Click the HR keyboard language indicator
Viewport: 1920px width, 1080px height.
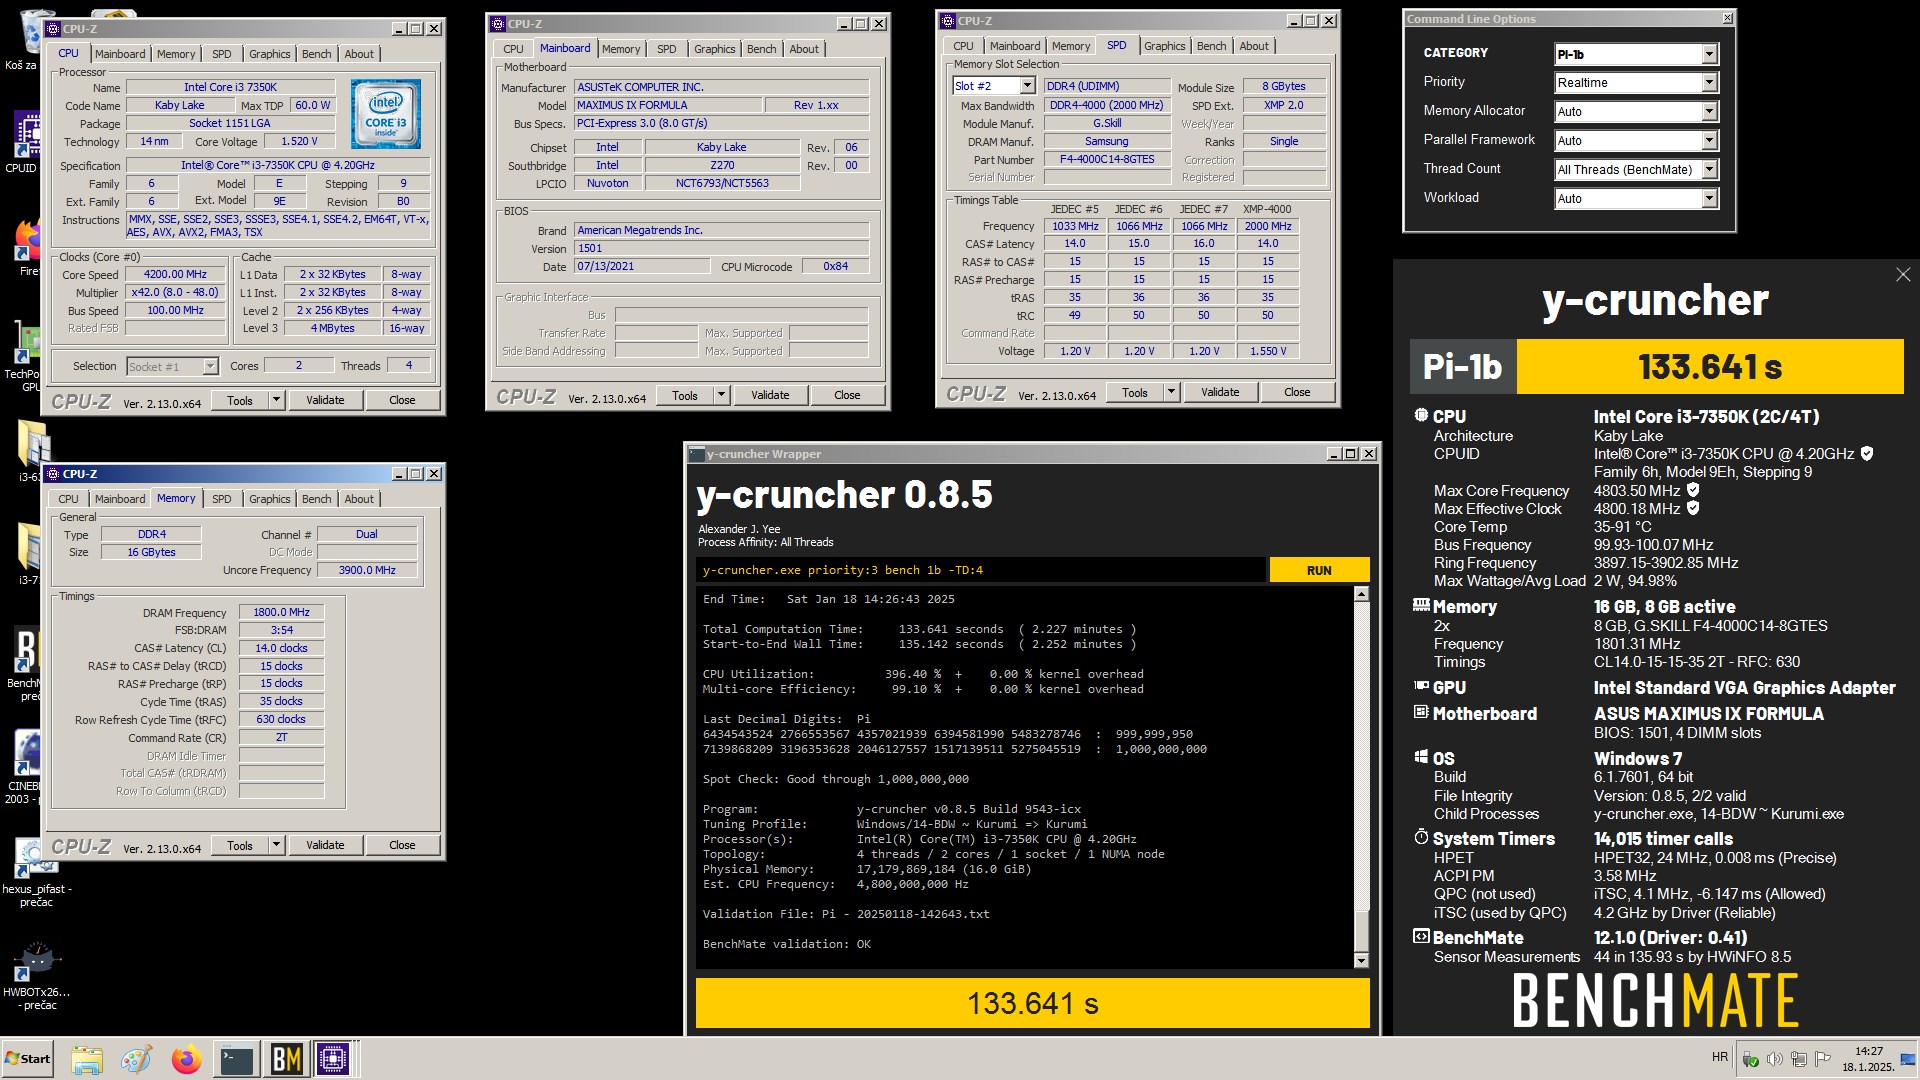(x=1719, y=1057)
